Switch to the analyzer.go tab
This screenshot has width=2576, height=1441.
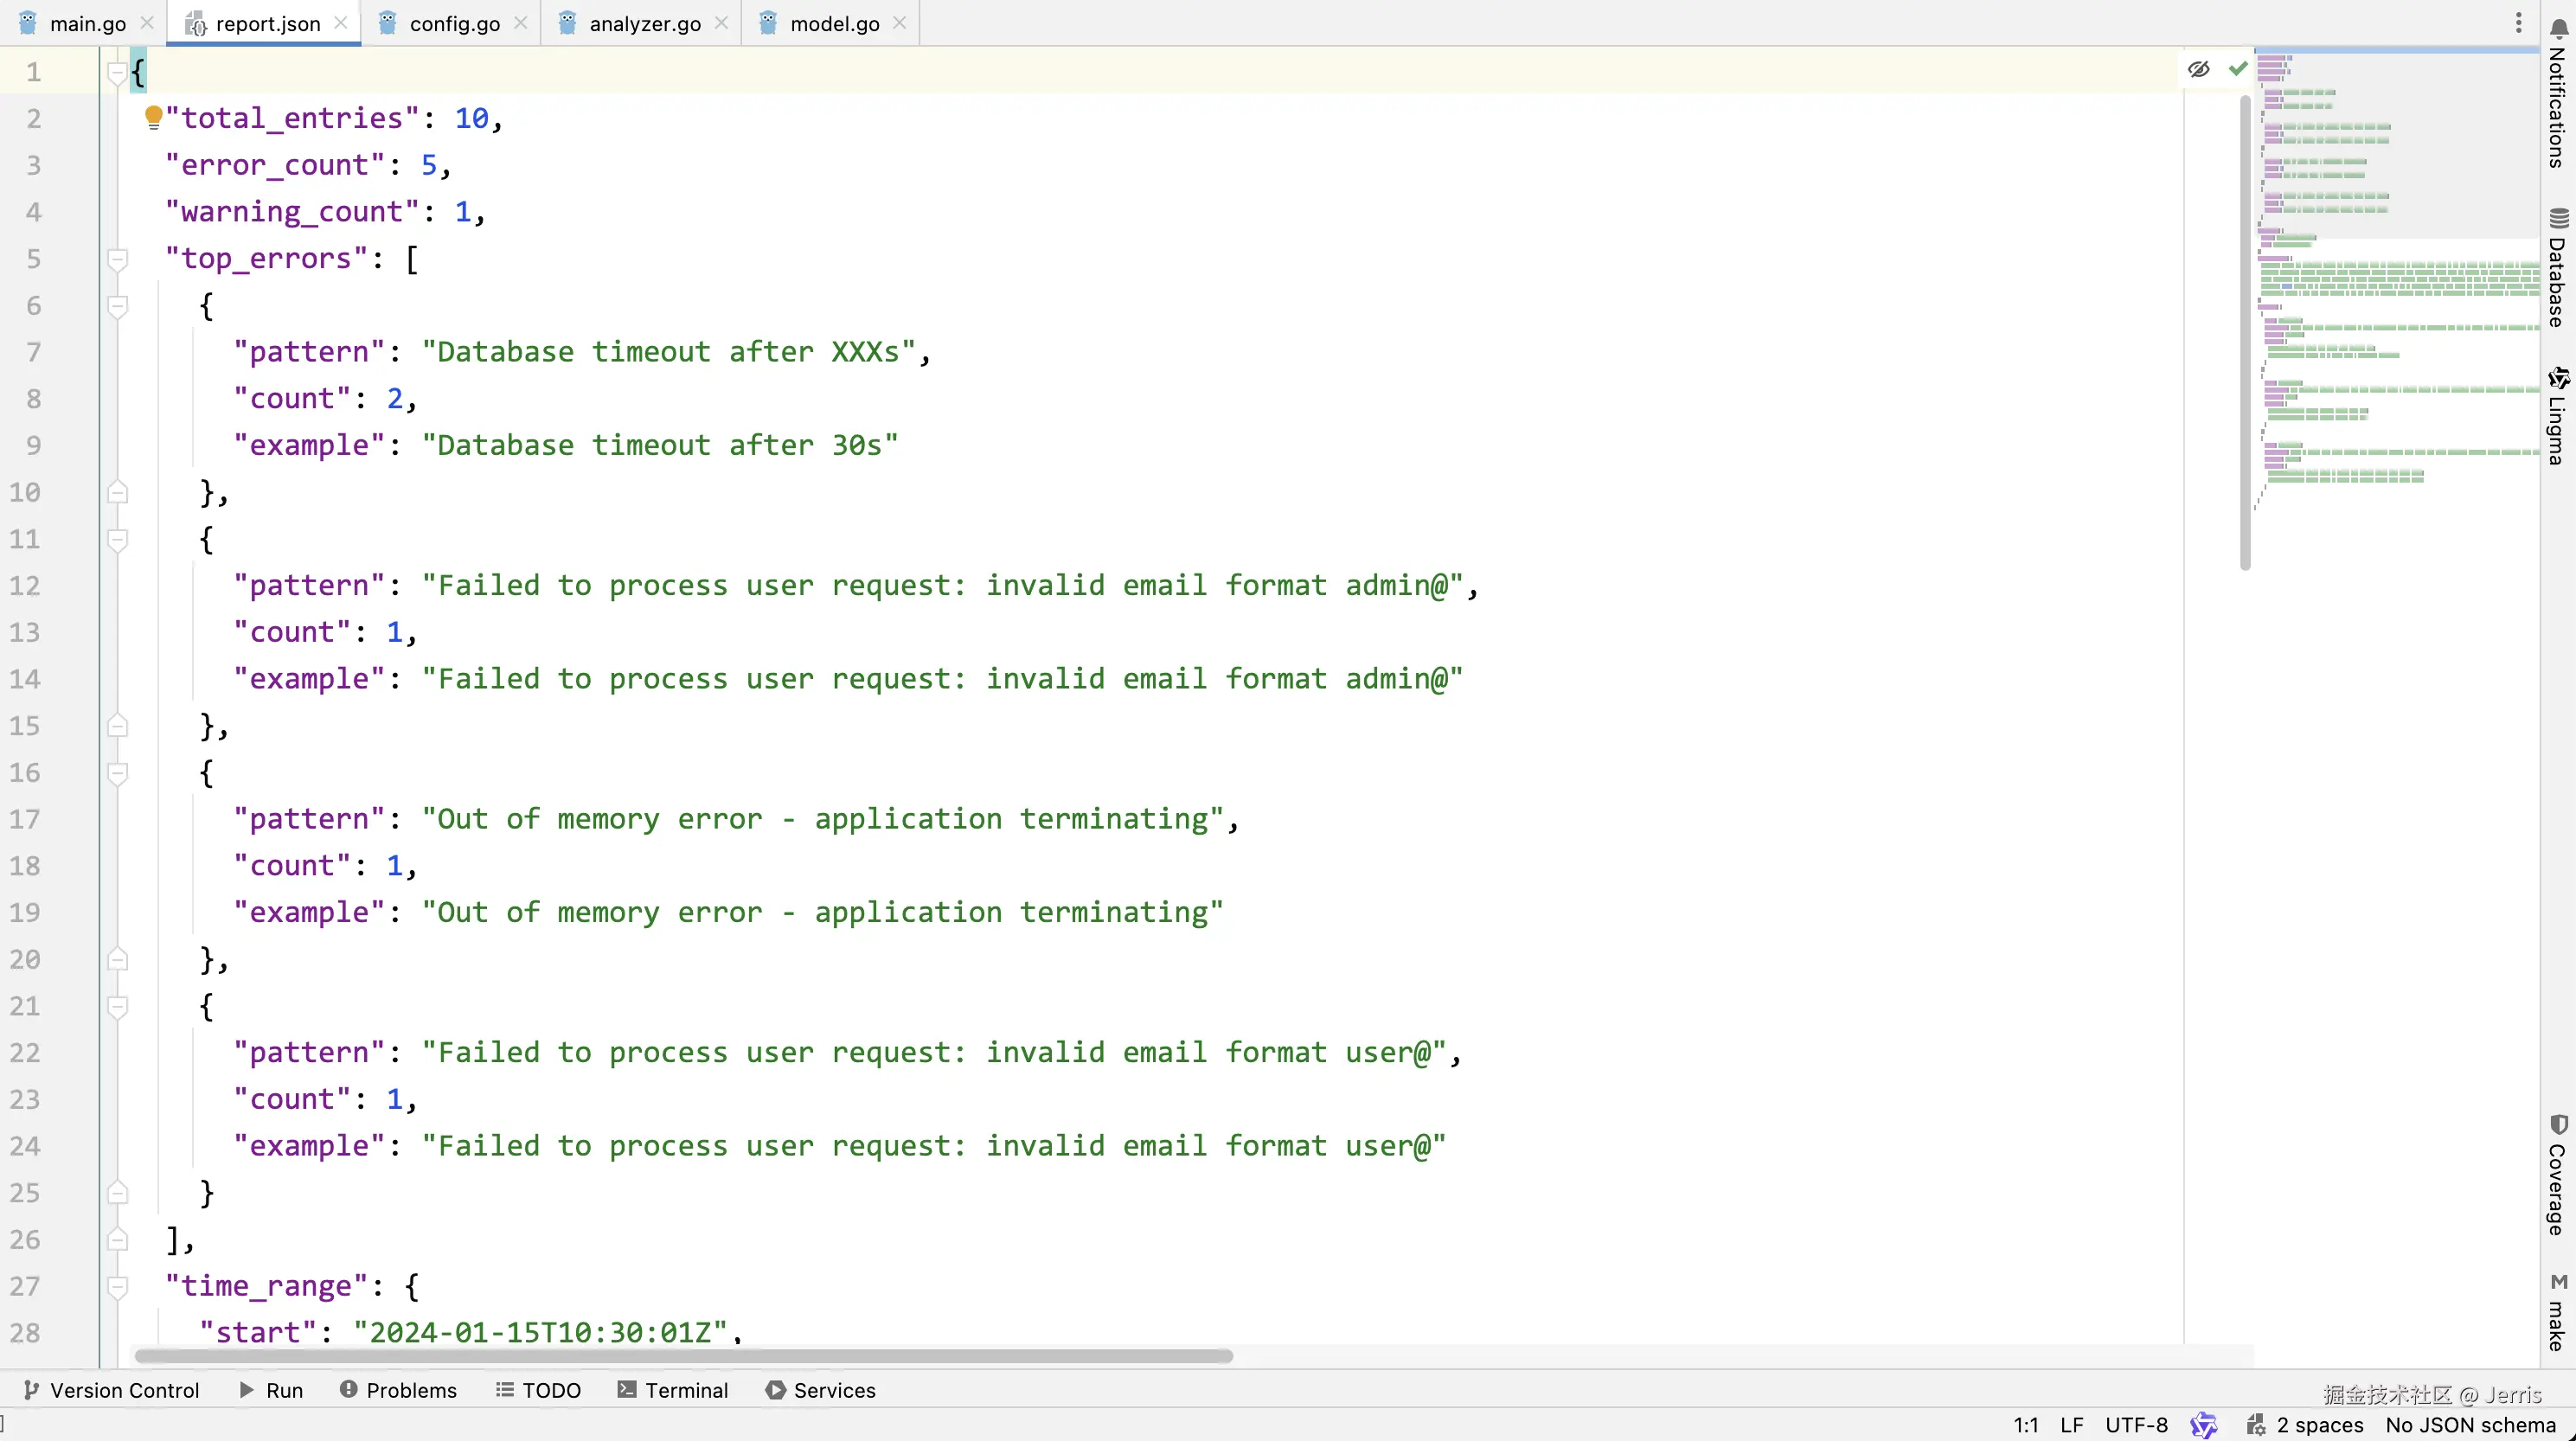click(x=644, y=23)
